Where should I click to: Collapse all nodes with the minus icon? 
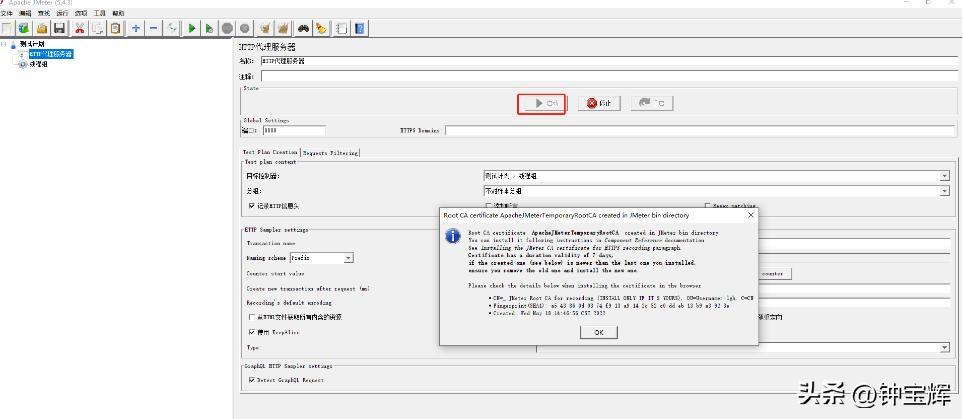point(154,28)
